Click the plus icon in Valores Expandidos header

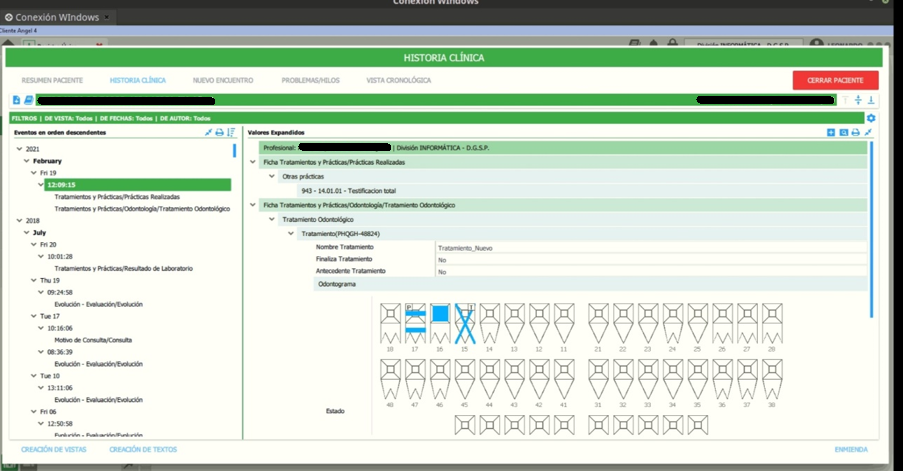pos(831,132)
